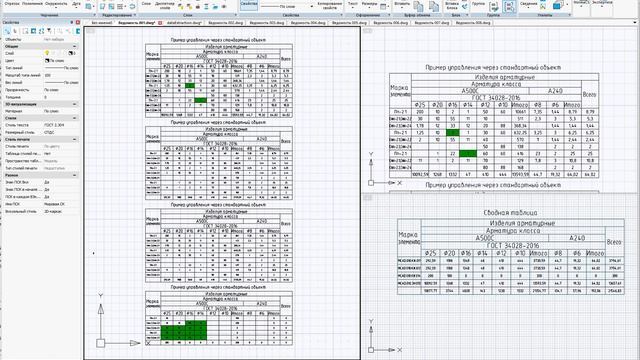Click the Цвет По слою color swatch

click(x=47, y=60)
